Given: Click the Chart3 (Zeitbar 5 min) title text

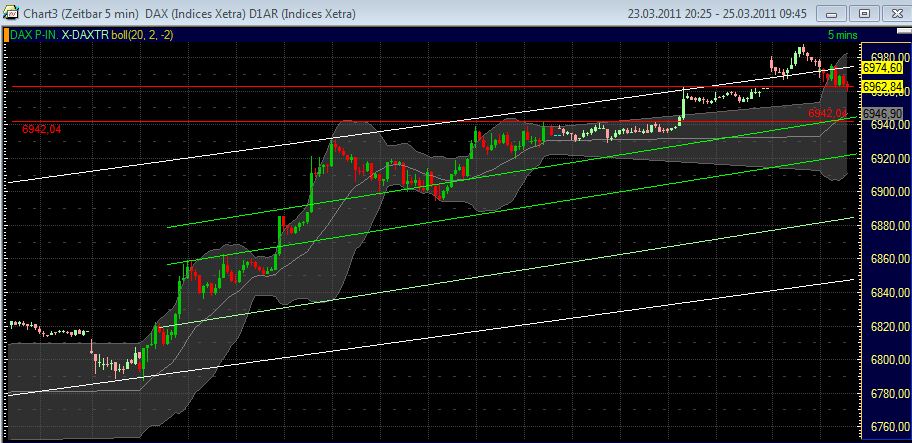Looking at the screenshot, I should [x=81, y=13].
